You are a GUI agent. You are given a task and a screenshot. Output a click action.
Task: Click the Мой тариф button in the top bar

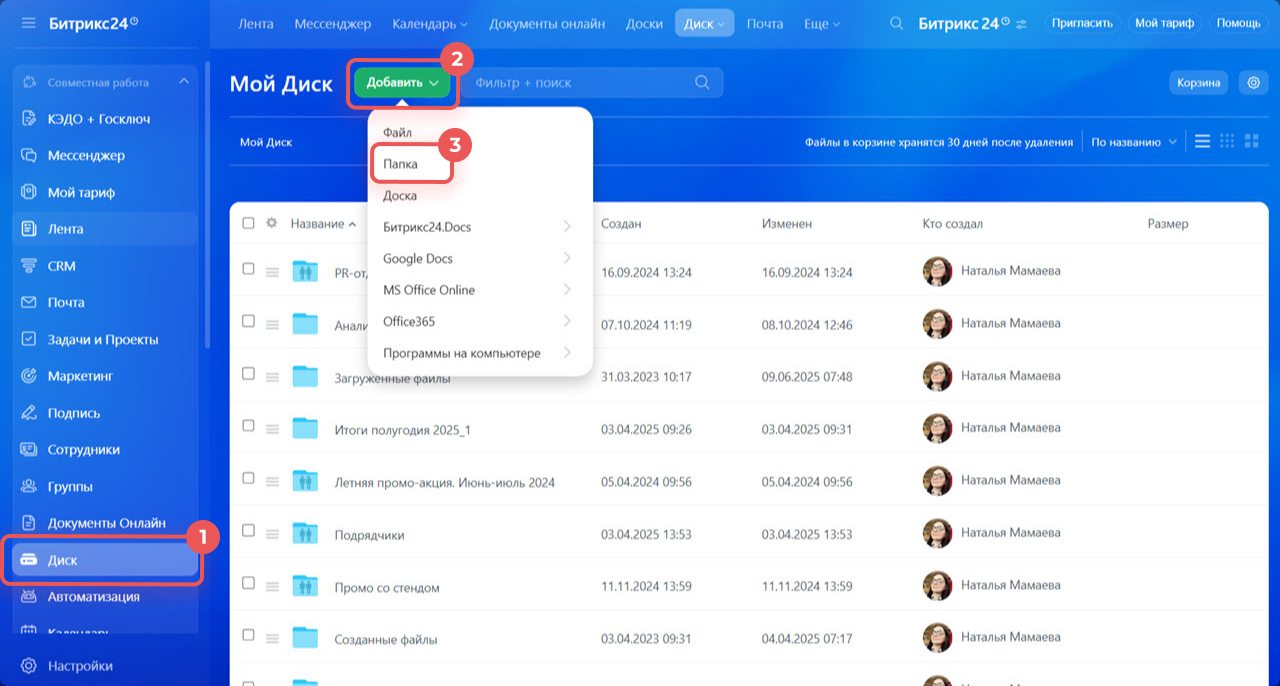[1164, 23]
